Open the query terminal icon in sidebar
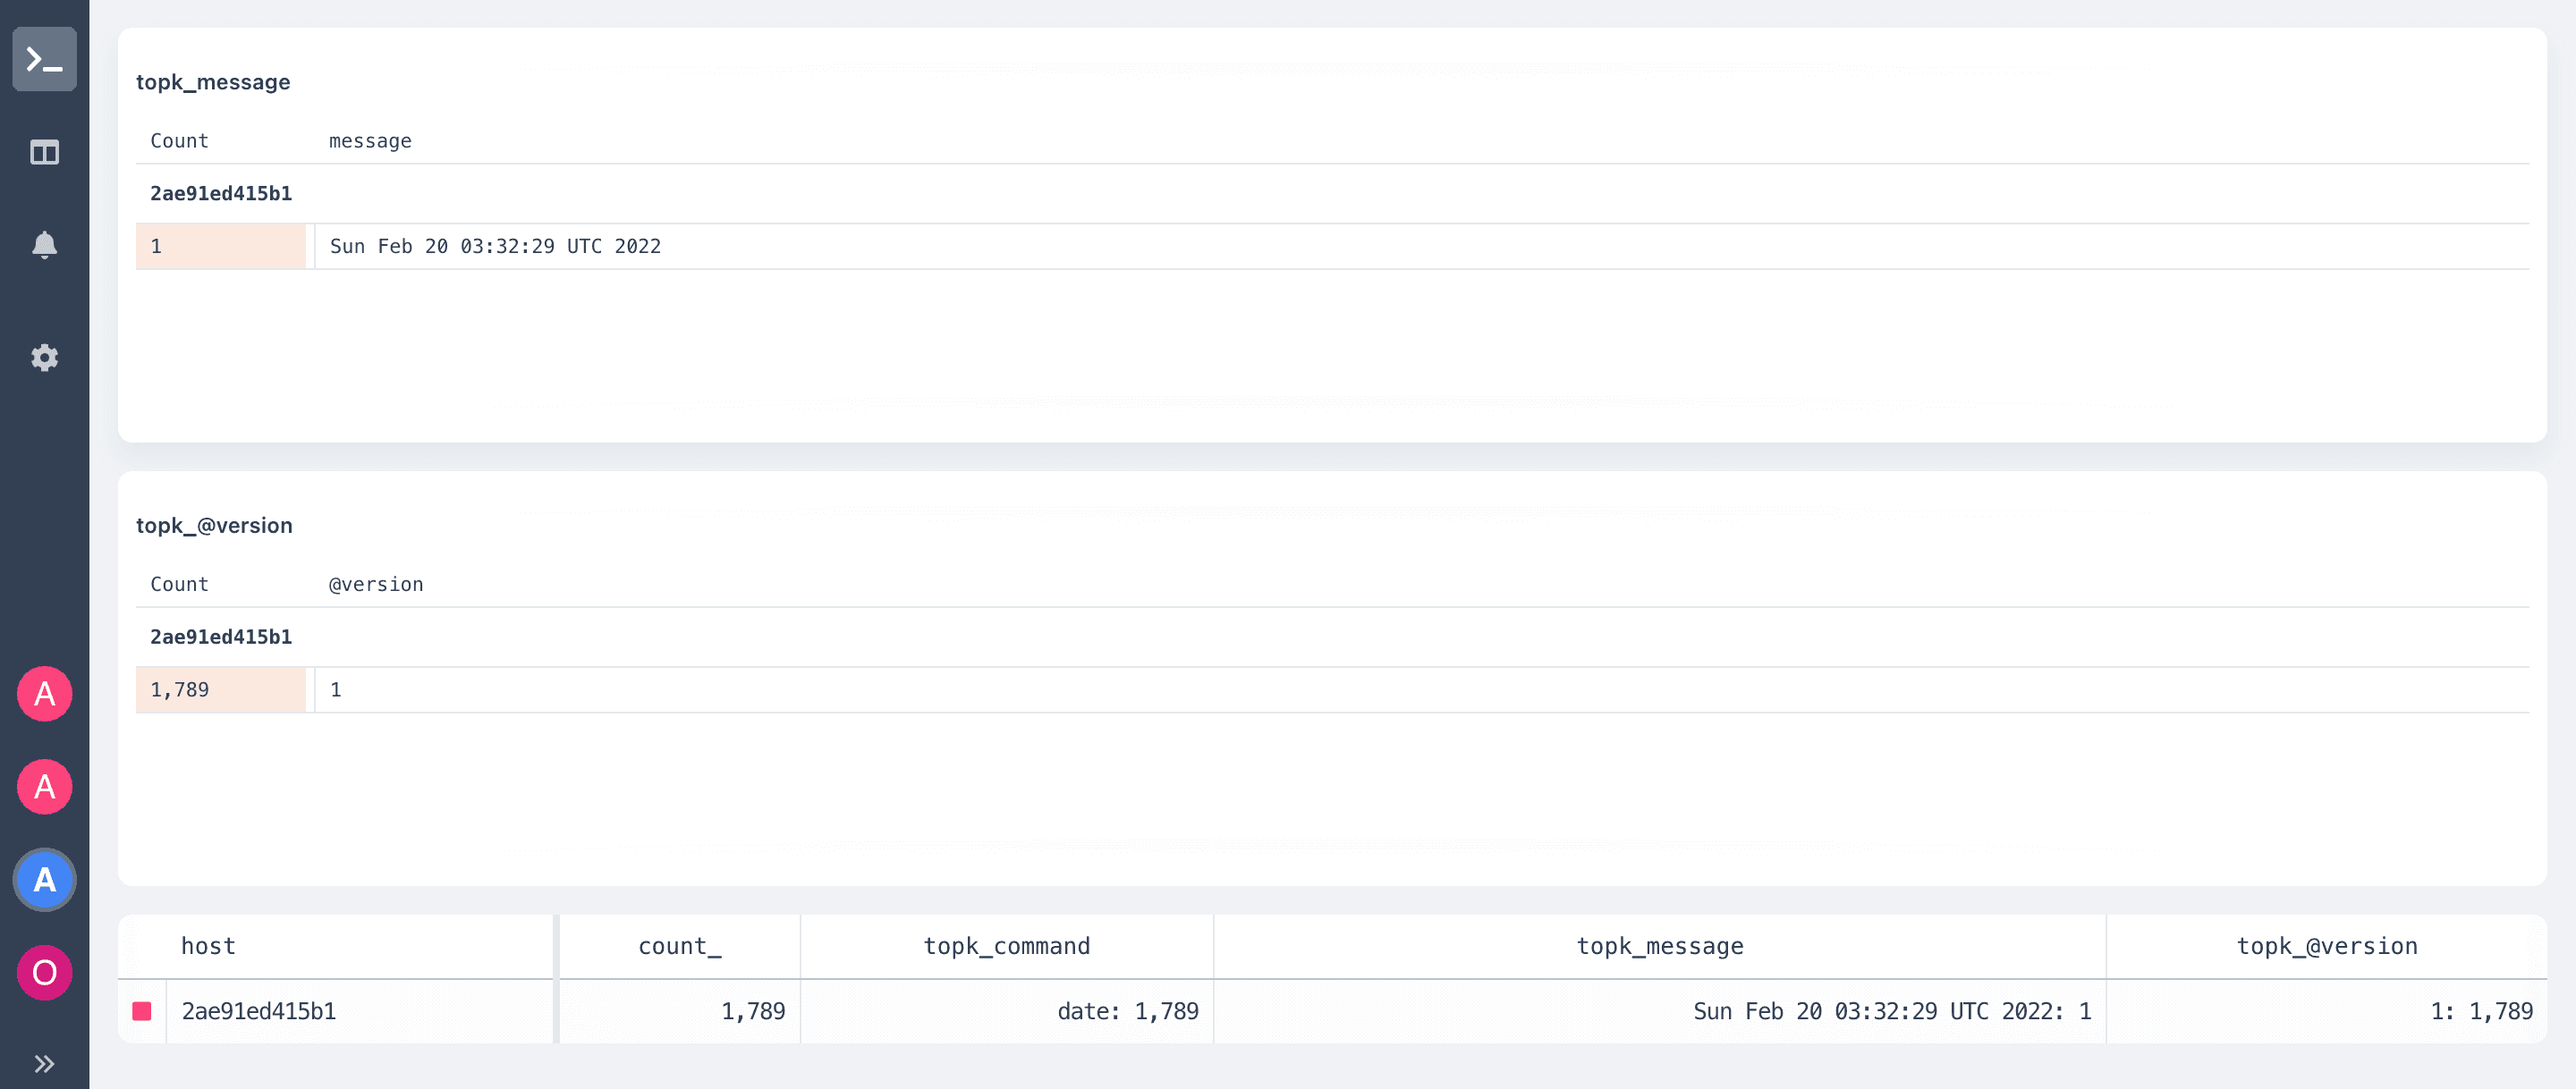The height and width of the screenshot is (1089, 2576). pyautogui.click(x=44, y=59)
